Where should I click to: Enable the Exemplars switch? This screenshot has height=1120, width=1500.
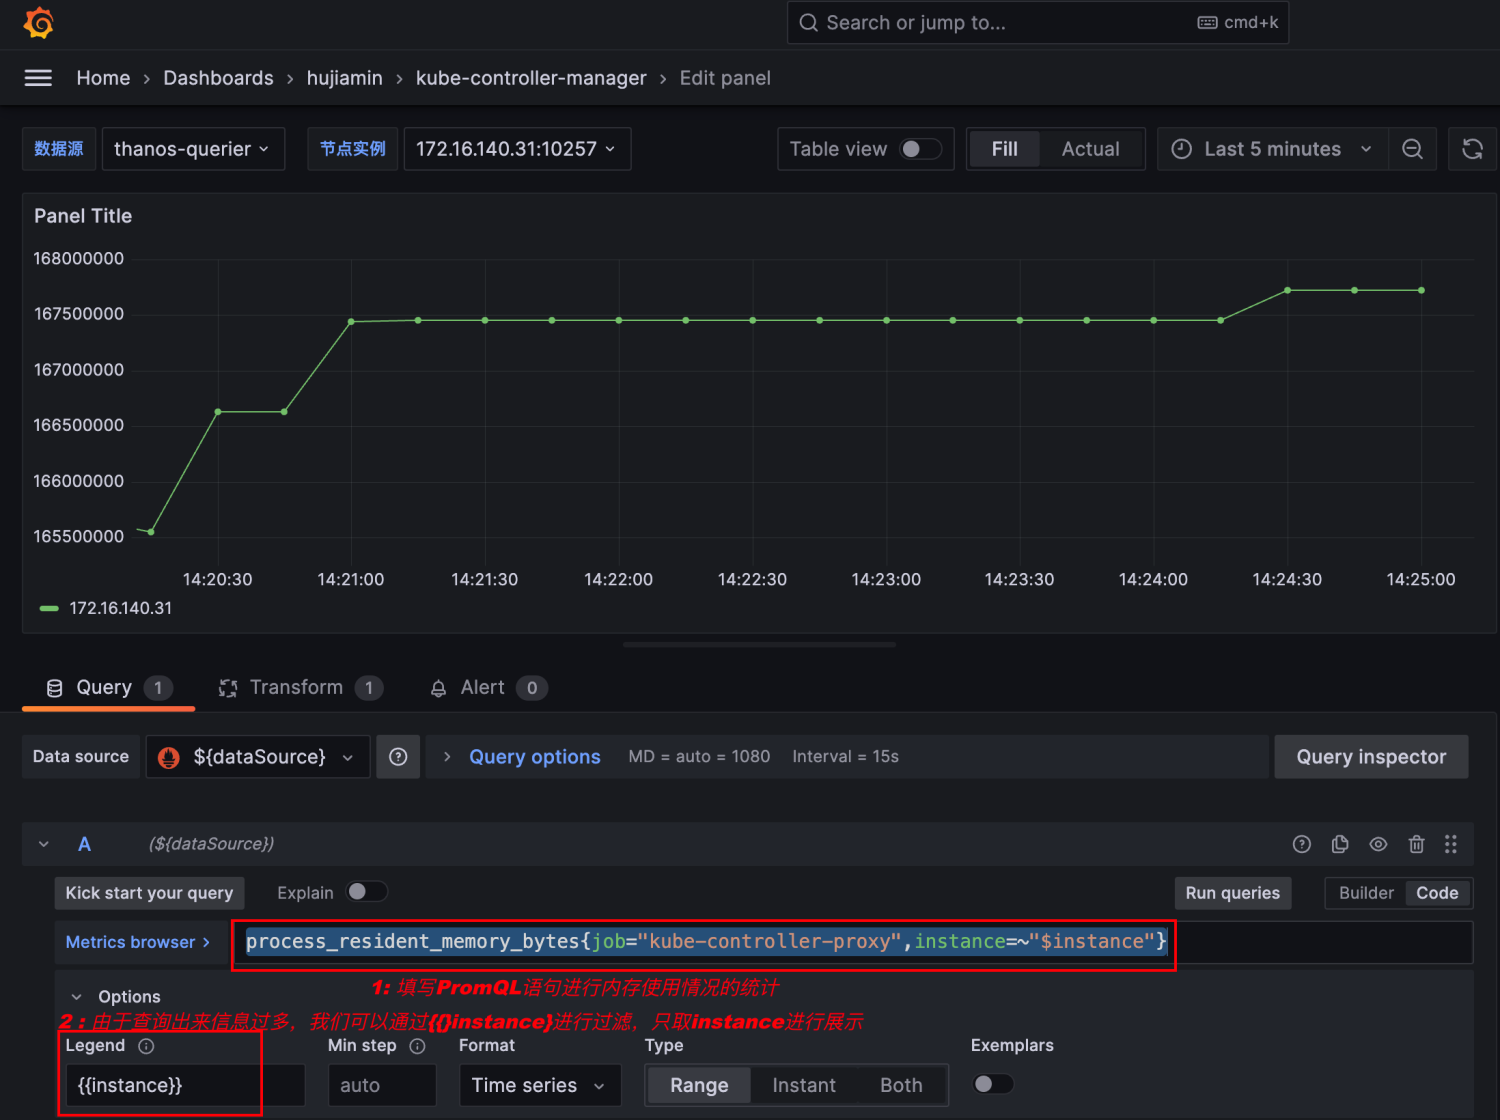point(993,1084)
